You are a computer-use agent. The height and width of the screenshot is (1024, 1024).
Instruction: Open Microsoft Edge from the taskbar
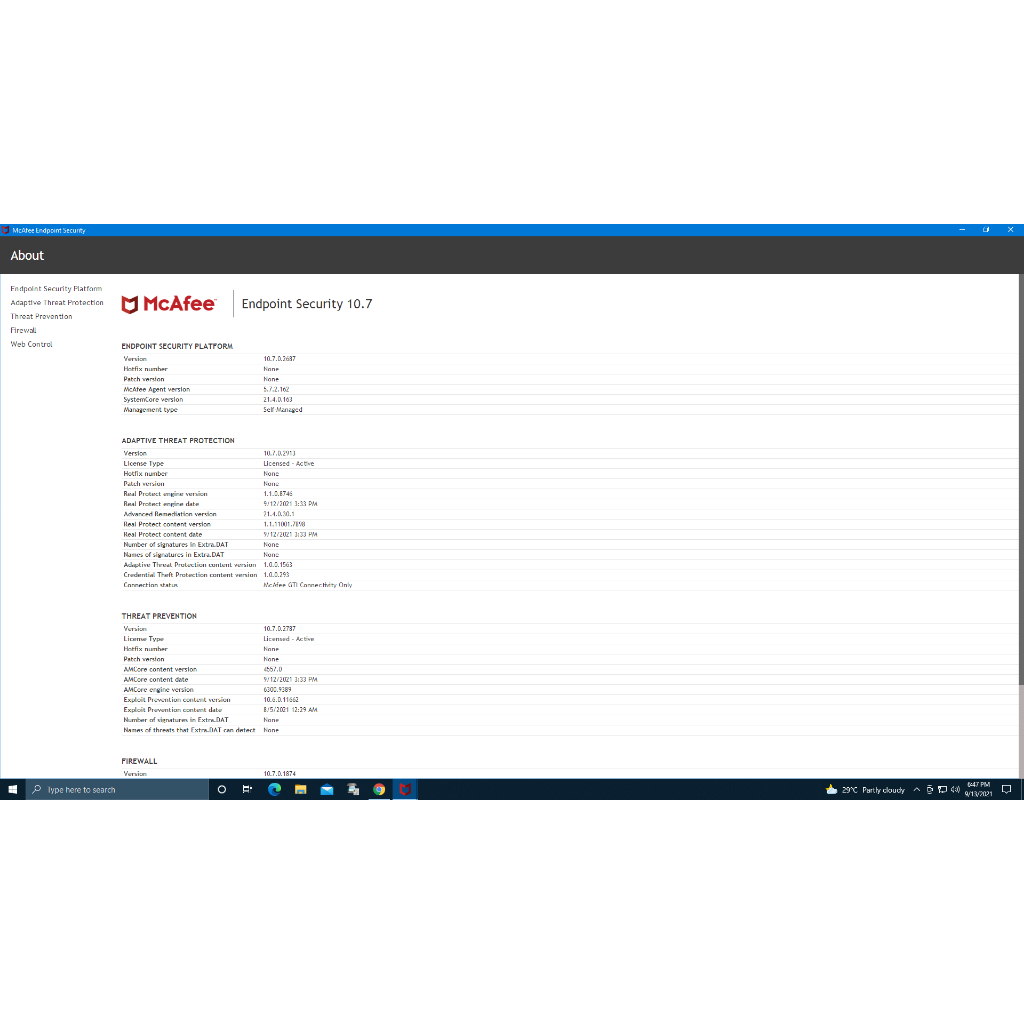click(274, 789)
